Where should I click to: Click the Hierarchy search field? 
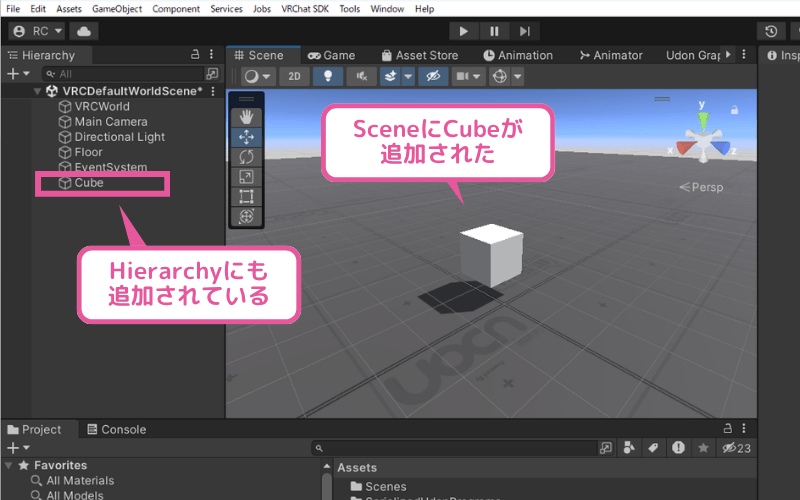tap(123, 74)
